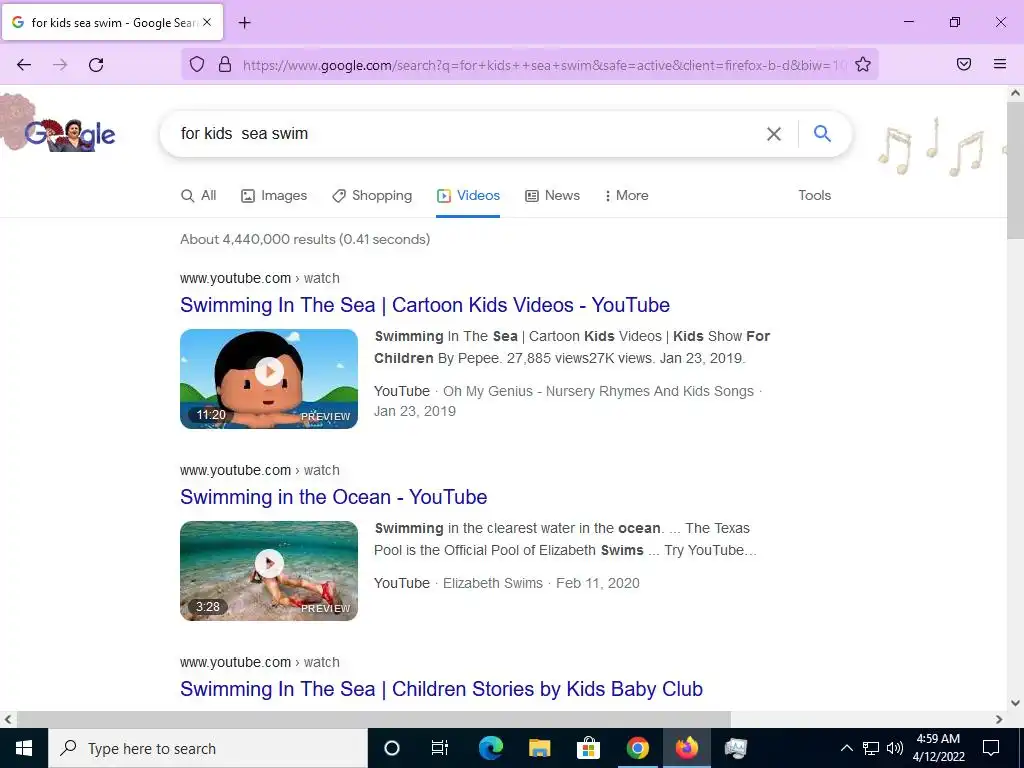This screenshot has height=768, width=1024.
Task: Open 'Swimming in the Ocean - YouTube' link
Action: pyautogui.click(x=334, y=497)
